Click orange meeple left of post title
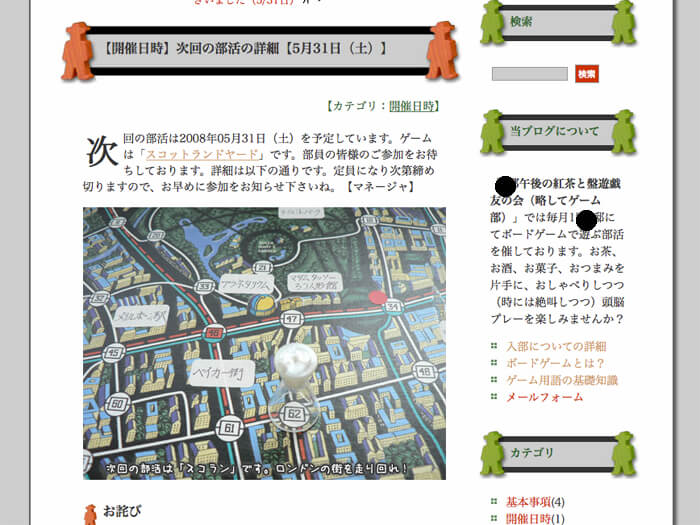700x525 pixels. 78,51
